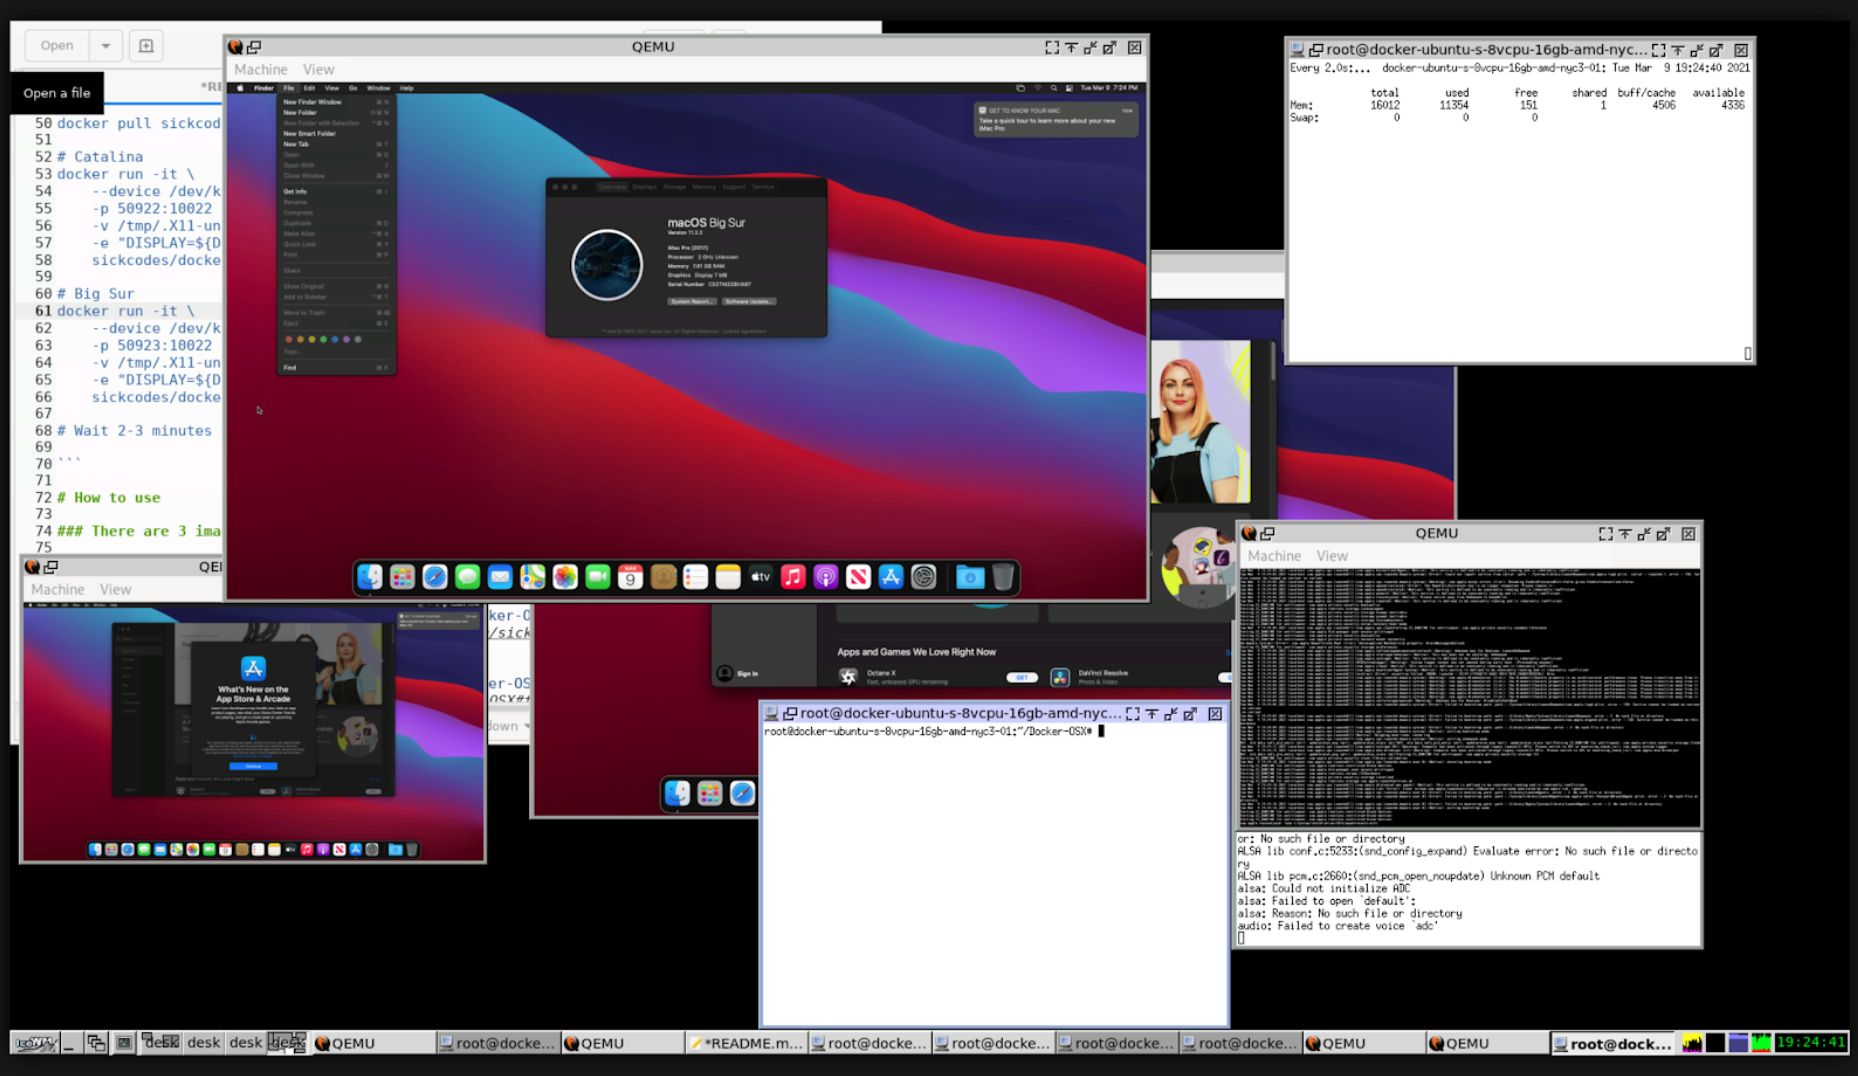The height and width of the screenshot is (1076, 1858).
Task: Open the App Store from the large QEMU window's dock
Action: pyautogui.click(x=891, y=576)
